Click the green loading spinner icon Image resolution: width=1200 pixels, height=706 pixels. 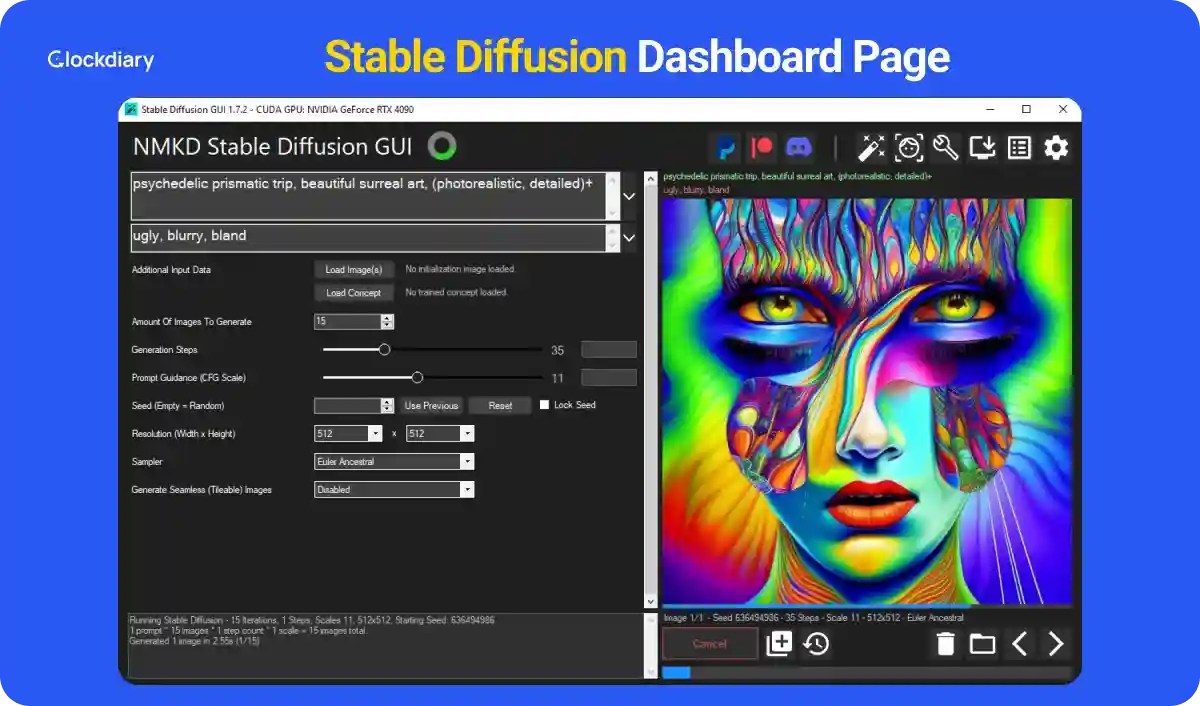coord(442,146)
